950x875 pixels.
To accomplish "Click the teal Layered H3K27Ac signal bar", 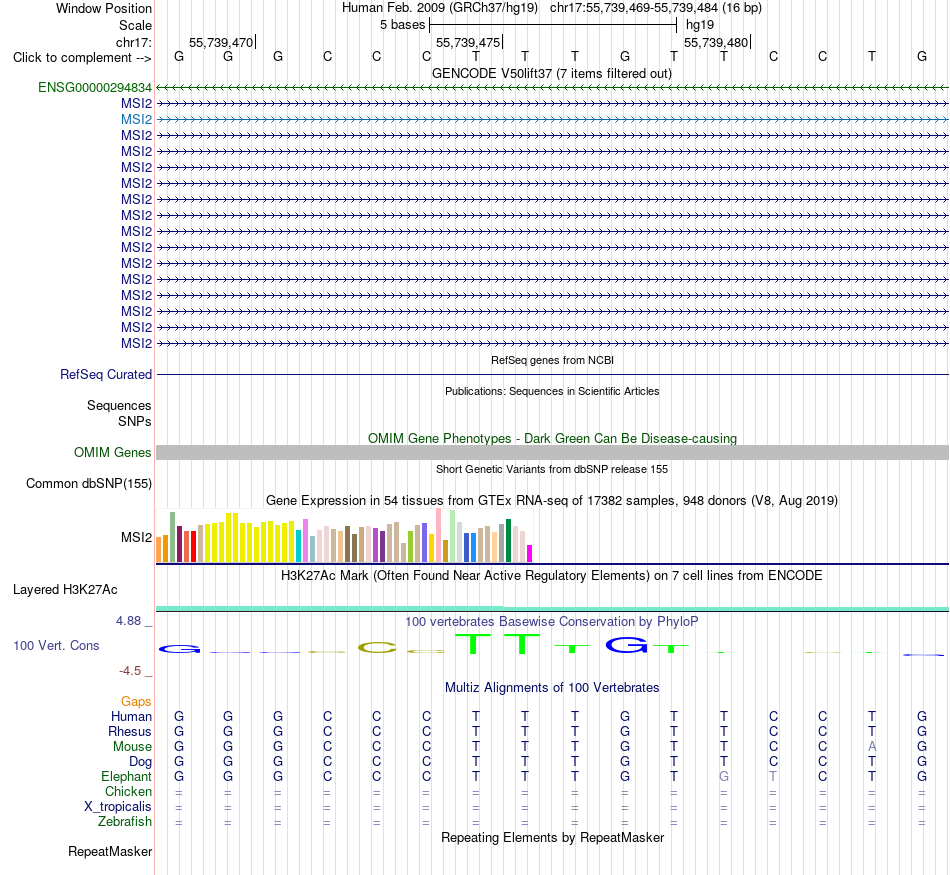I will coord(552,608).
